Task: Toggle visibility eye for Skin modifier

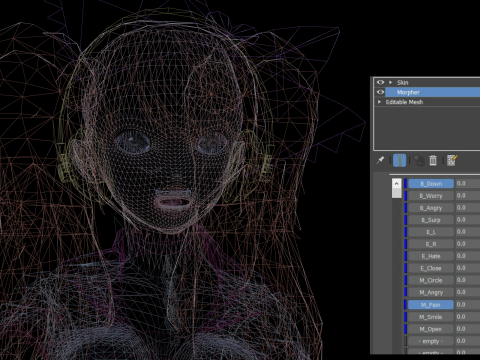Action: coord(380,82)
